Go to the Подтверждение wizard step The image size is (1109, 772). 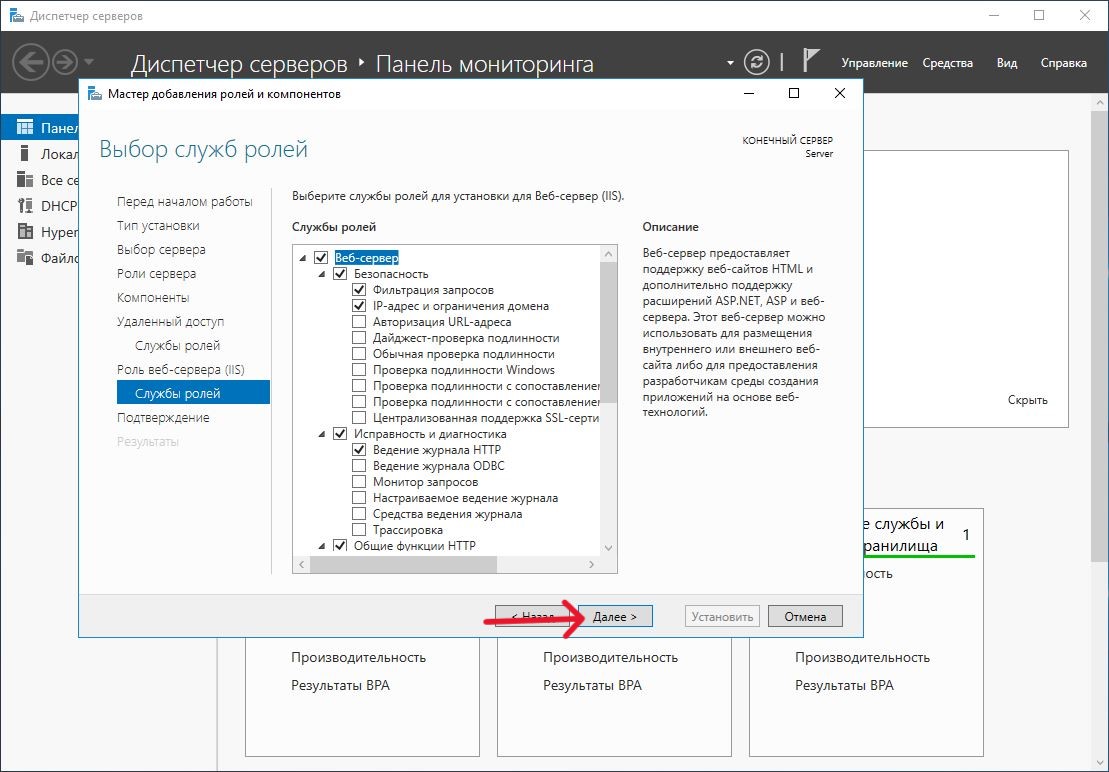coord(163,417)
